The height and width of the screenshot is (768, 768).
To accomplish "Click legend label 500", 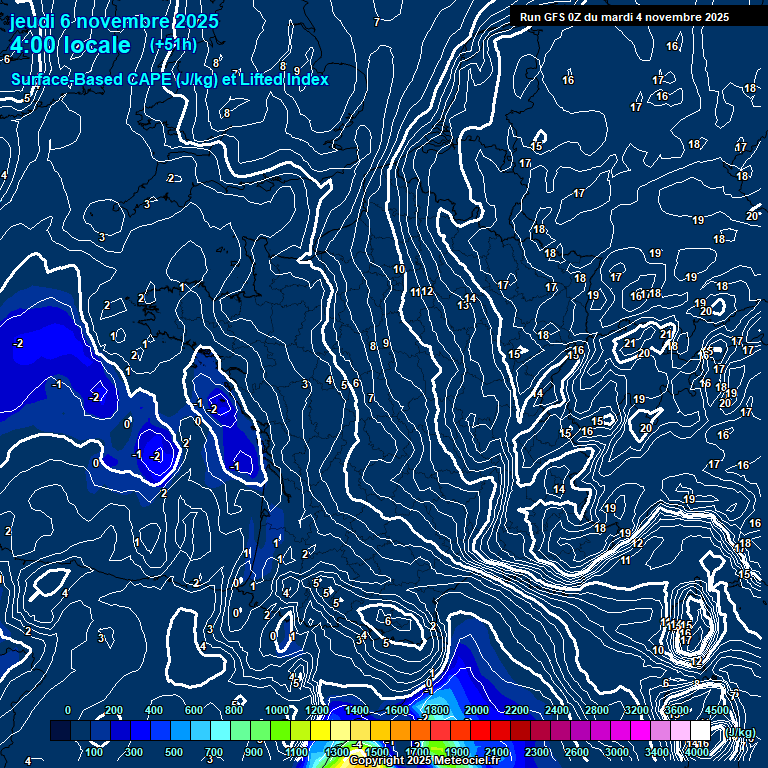I will pyautogui.click(x=174, y=752).
